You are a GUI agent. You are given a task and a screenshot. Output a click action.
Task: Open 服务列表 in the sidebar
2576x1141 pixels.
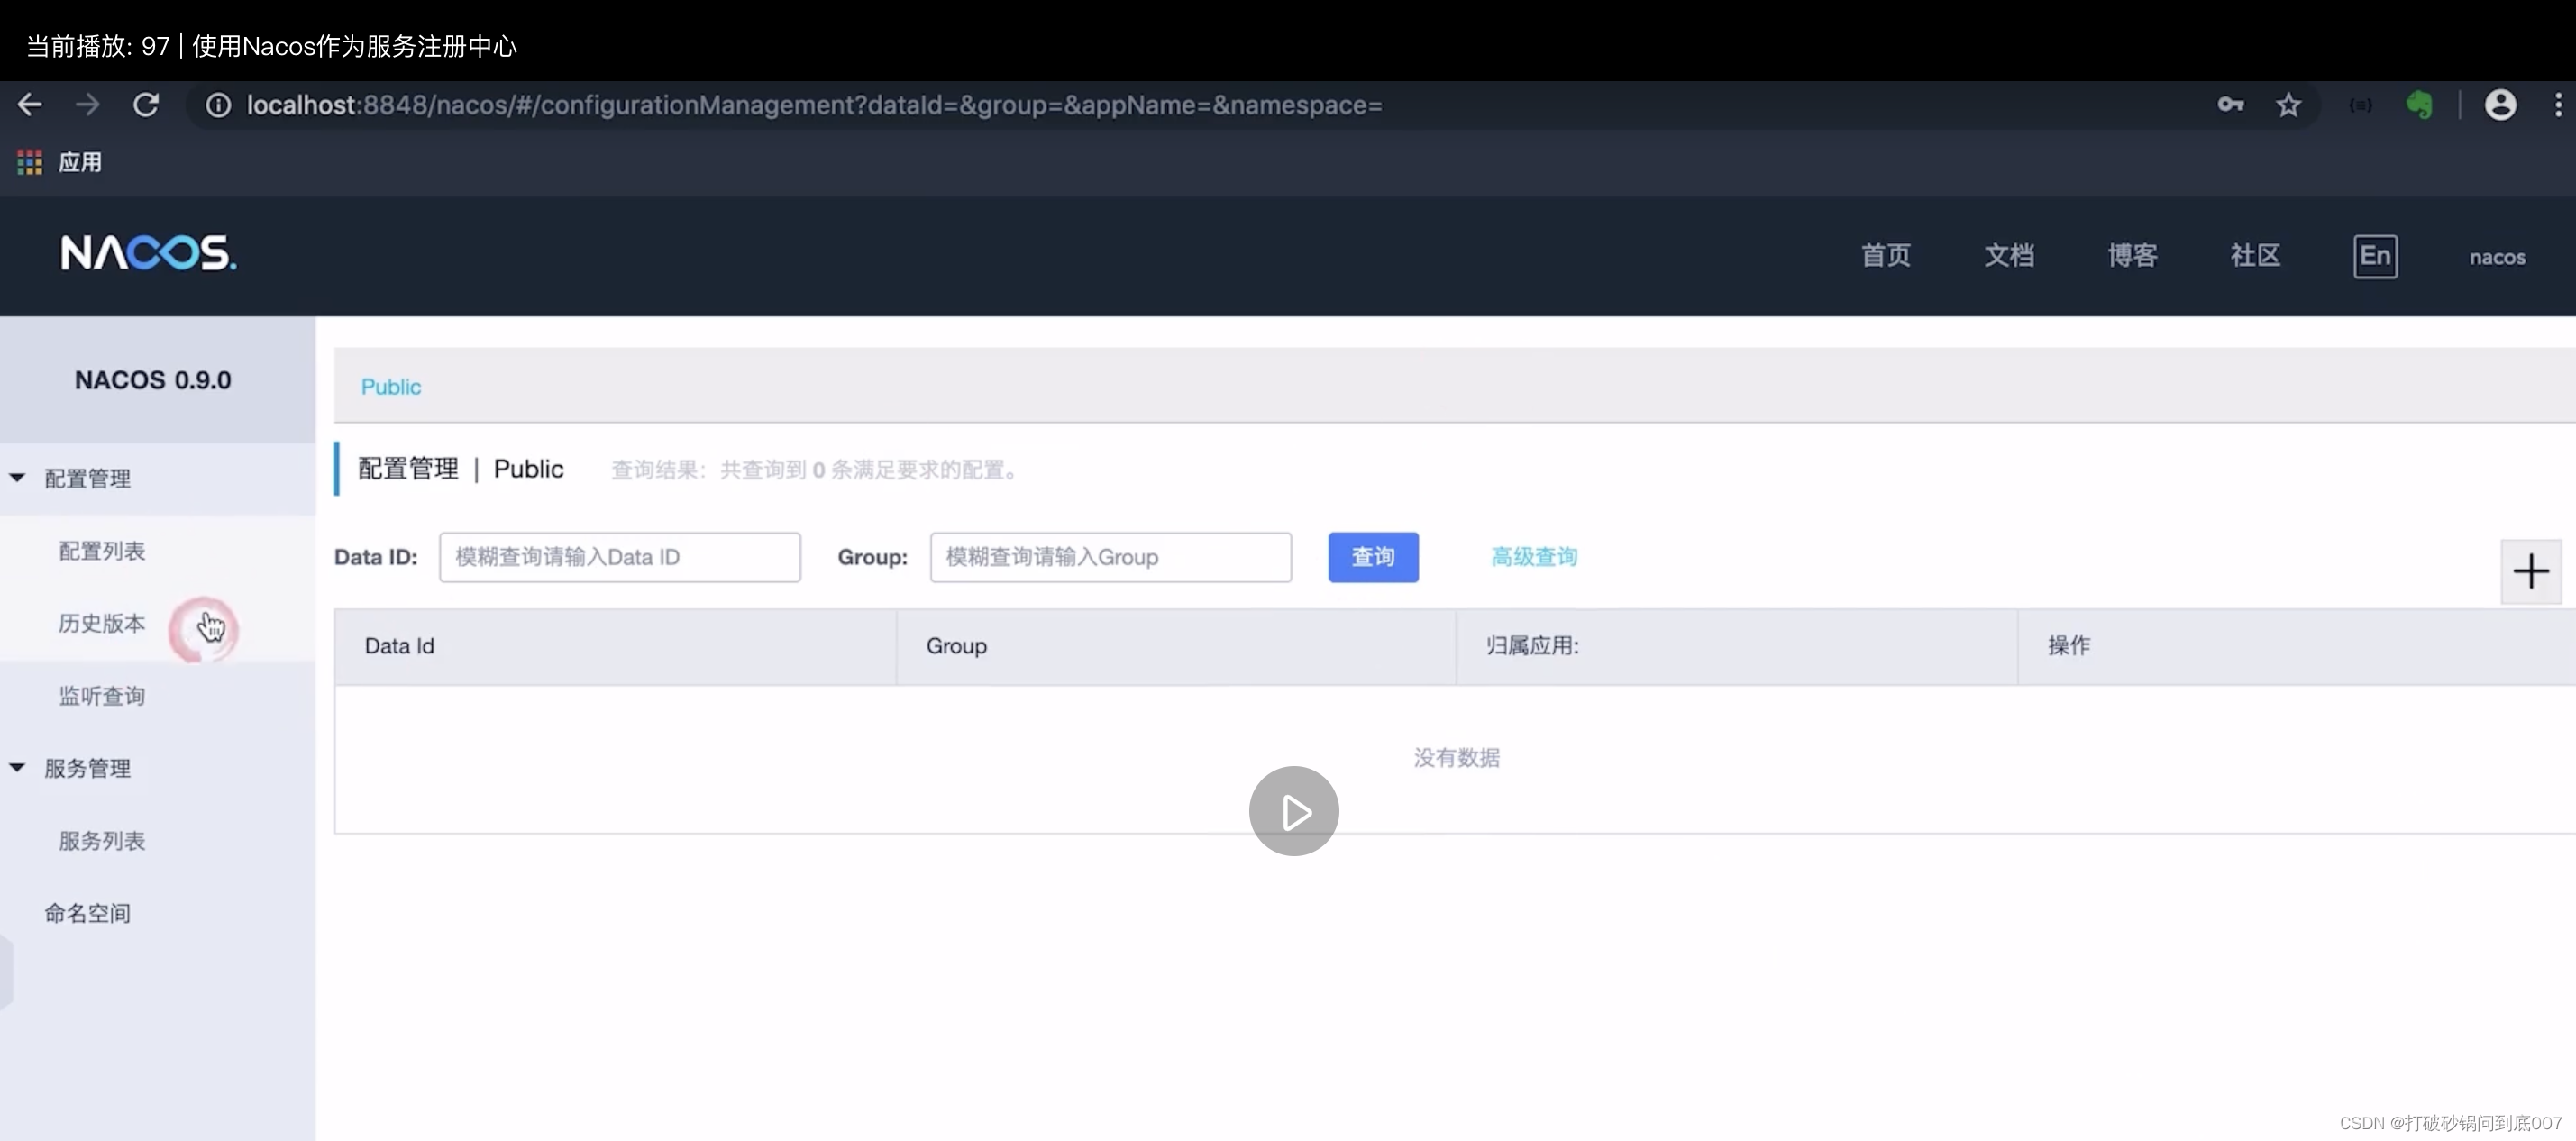(102, 841)
